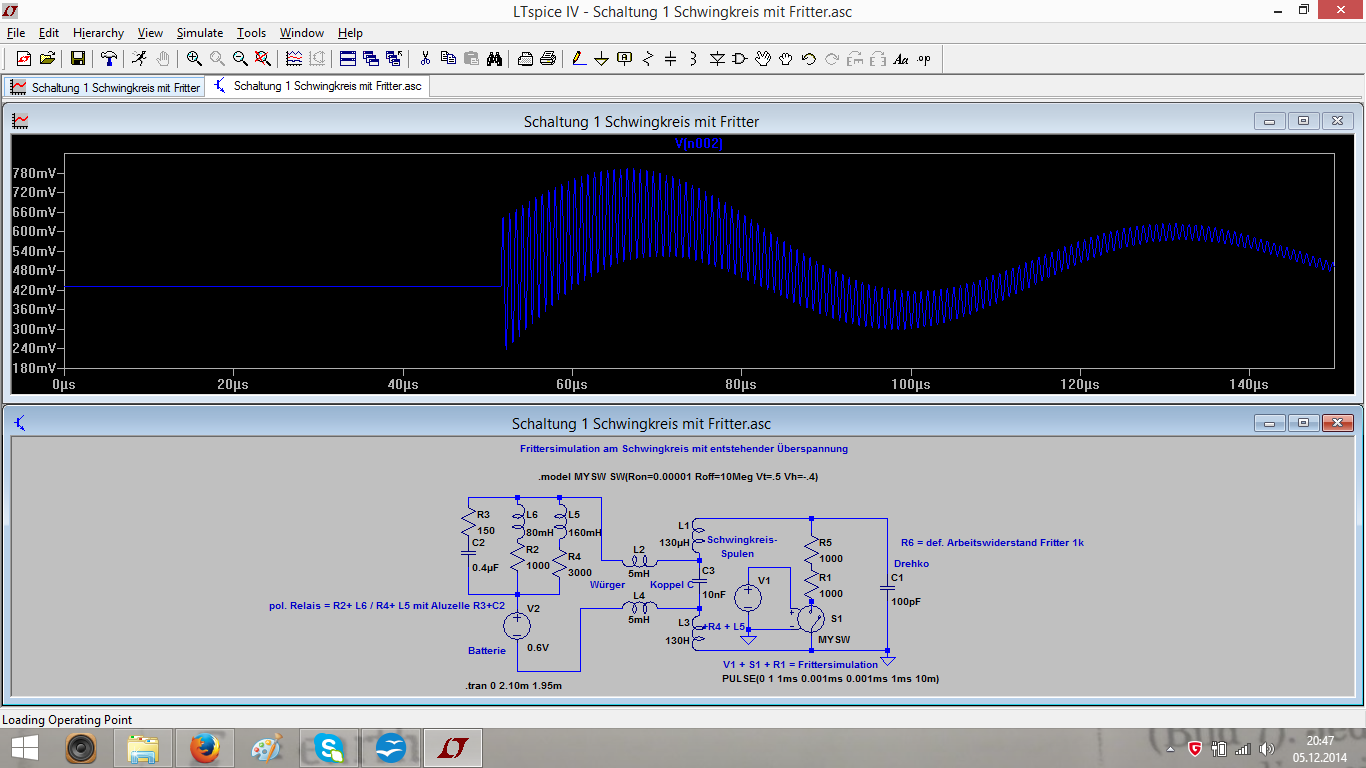Place a Ground symbol from toolbar
This screenshot has width=1366, height=768.
click(x=602, y=59)
